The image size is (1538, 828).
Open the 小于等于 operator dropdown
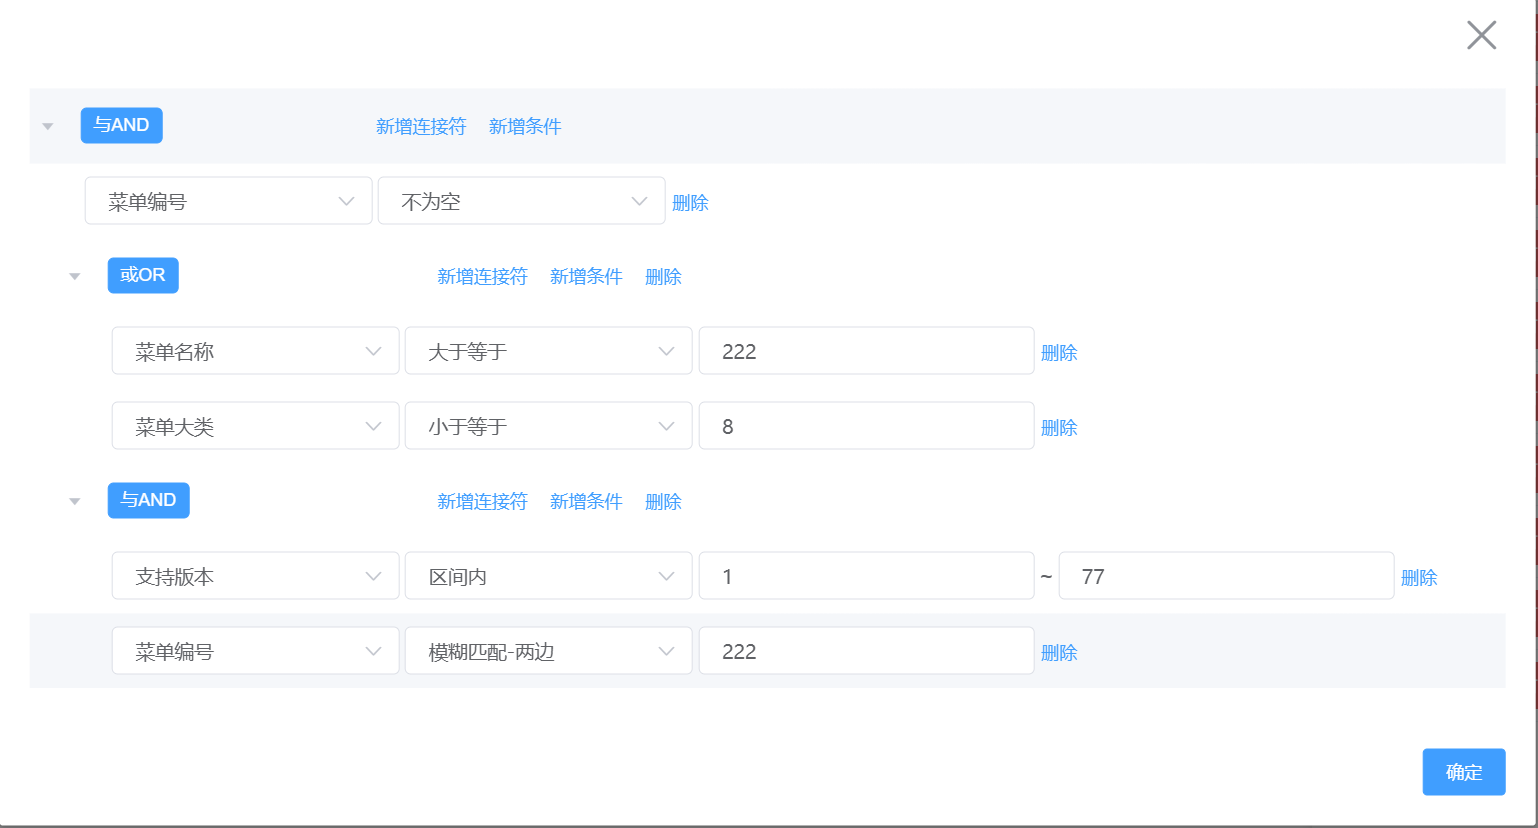coord(548,426)
